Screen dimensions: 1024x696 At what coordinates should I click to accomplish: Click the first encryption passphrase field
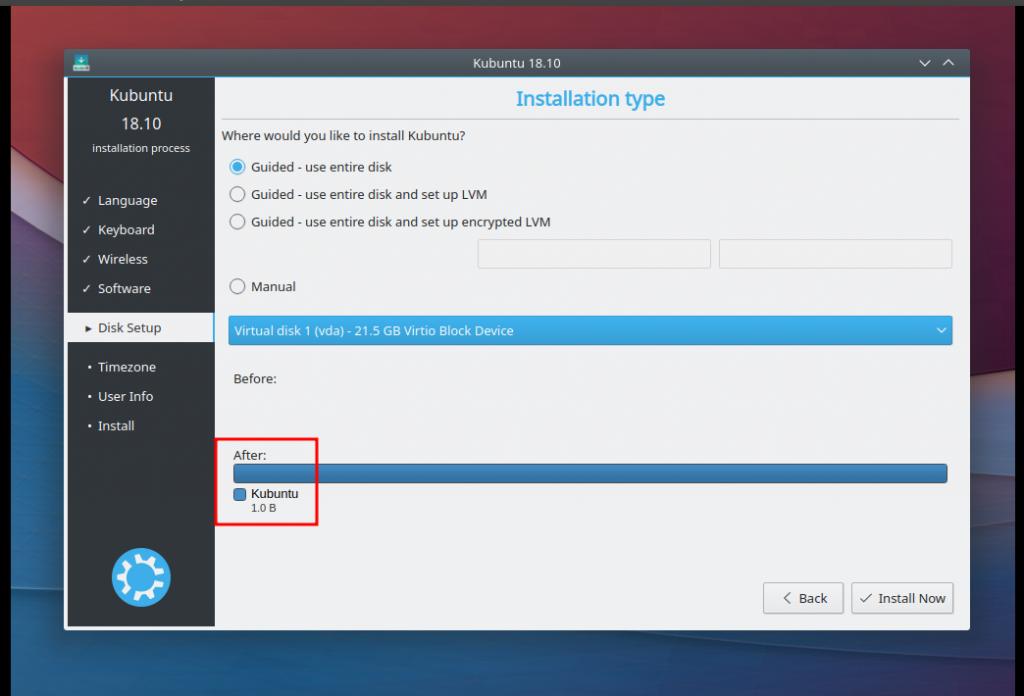coord(594,254)
